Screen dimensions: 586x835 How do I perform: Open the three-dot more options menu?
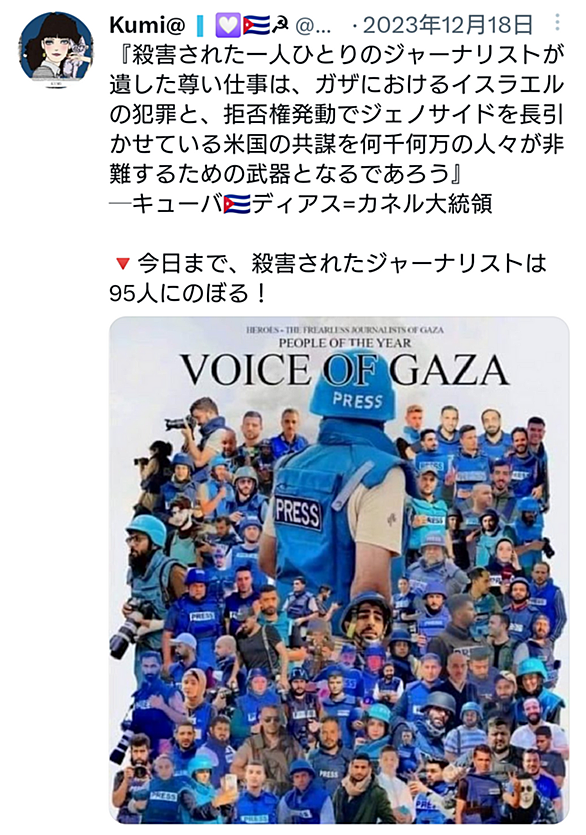click(x=557, y=22)
